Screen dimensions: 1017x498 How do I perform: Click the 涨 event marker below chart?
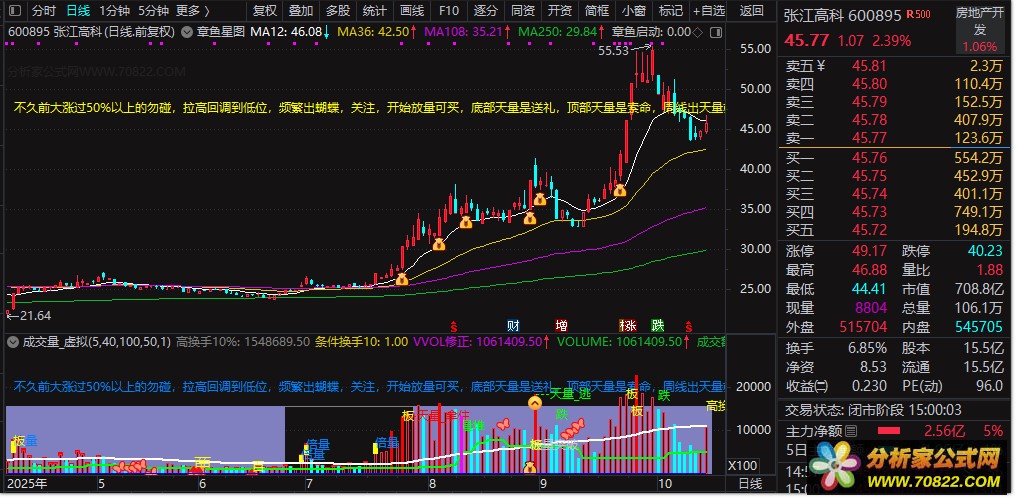(x=628, y=326)
